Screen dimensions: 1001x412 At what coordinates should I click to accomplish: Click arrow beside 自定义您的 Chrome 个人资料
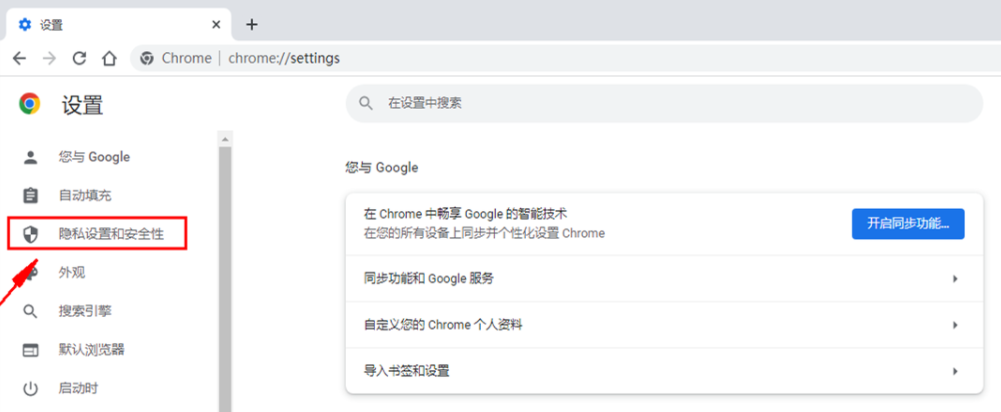[956, 324]
